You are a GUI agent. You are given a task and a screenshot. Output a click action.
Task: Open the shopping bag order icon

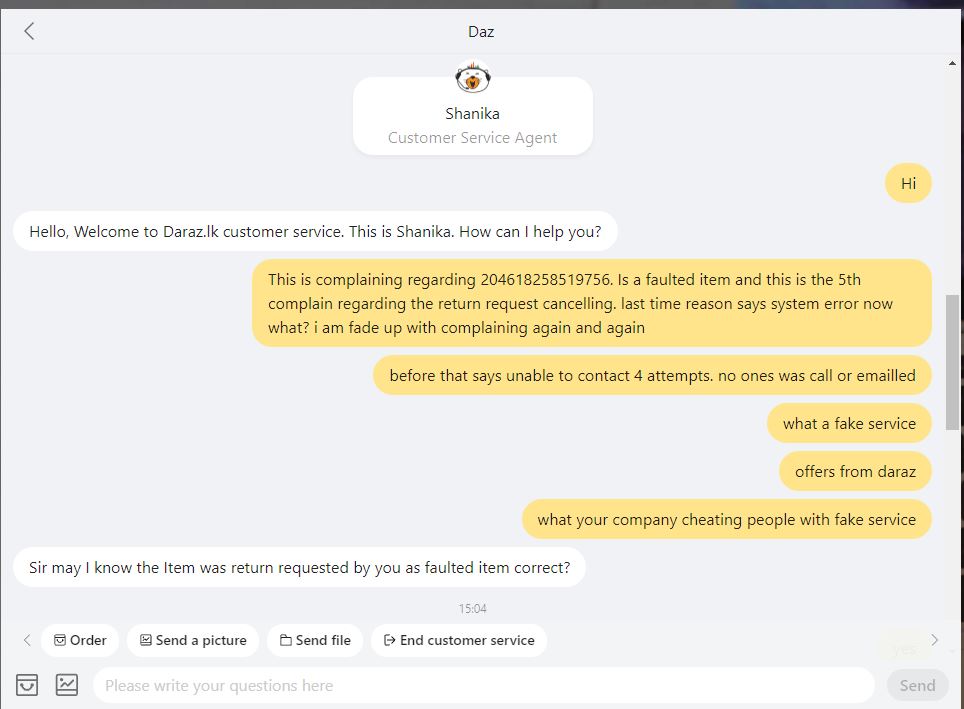27,684
